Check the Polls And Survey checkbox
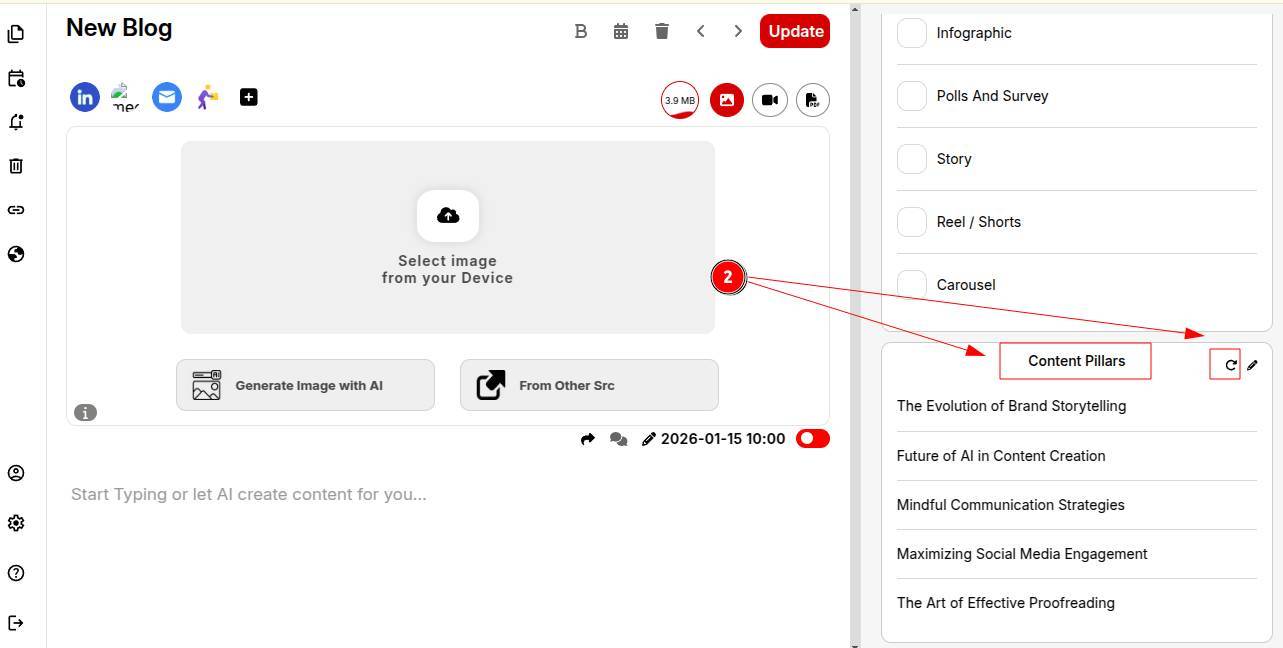This screenshot has width=1283, height=648. (911, 96)
